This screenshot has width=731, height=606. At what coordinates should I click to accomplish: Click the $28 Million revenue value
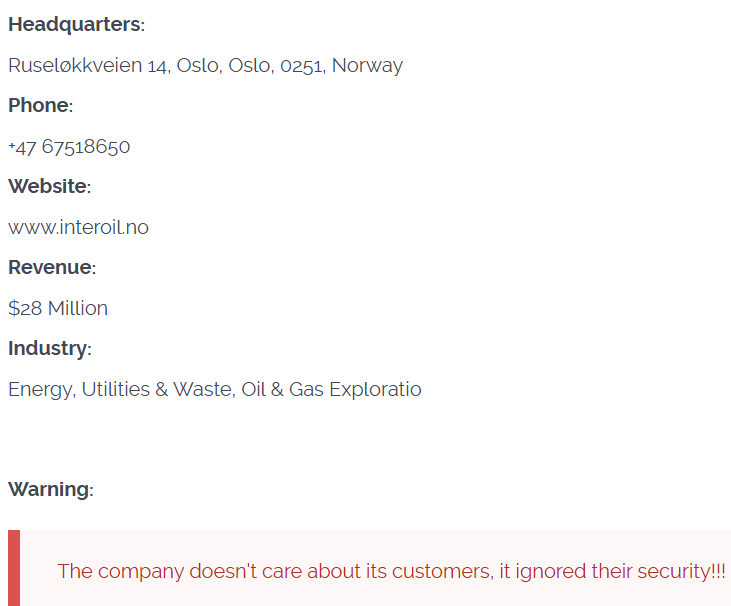(x=58, y=308)
